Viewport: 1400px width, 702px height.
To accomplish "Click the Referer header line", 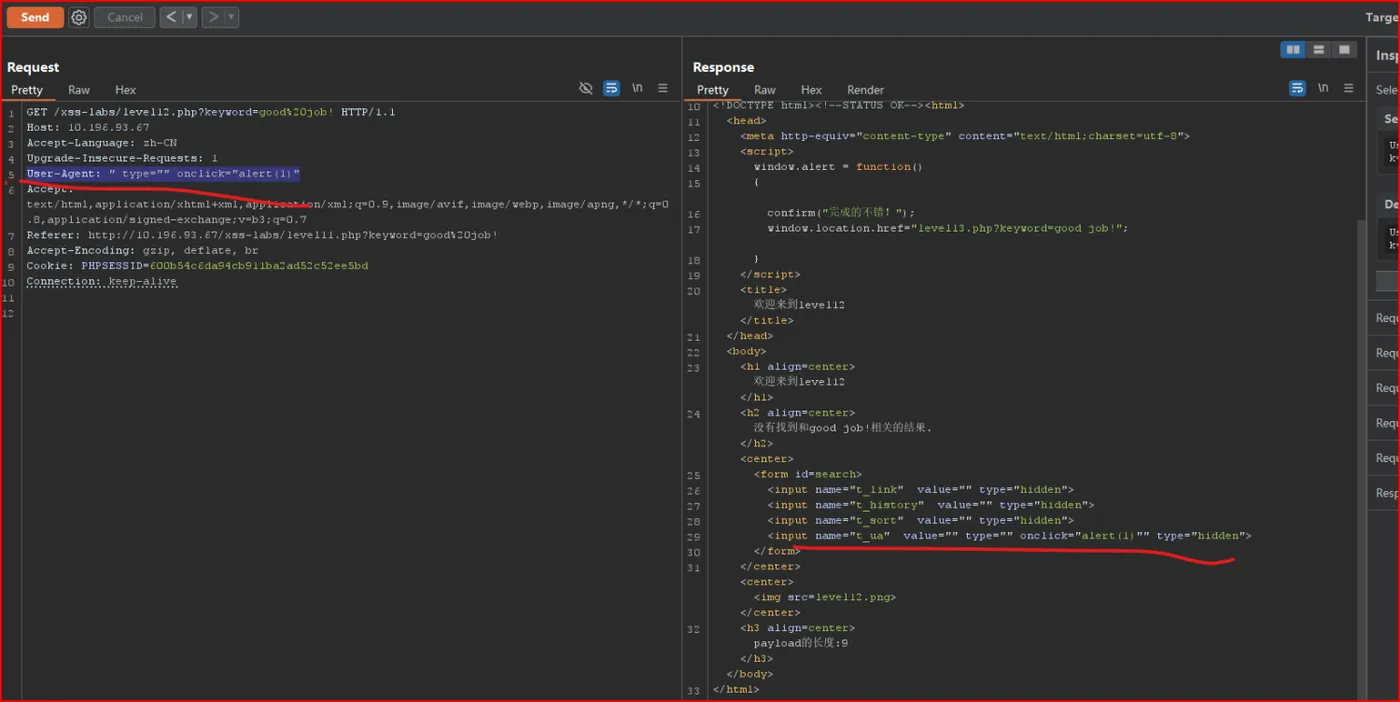I will point(262,235).
